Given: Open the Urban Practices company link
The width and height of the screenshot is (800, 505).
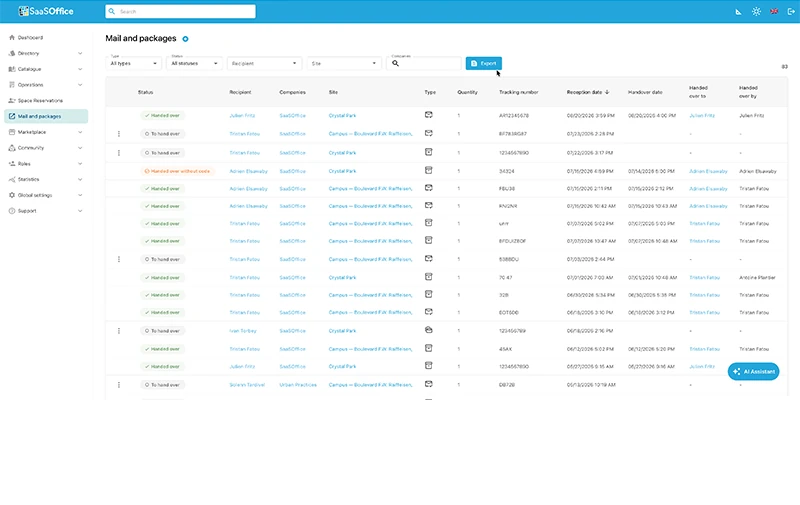Looking at the screenshot, I should [x=298, y=385].
